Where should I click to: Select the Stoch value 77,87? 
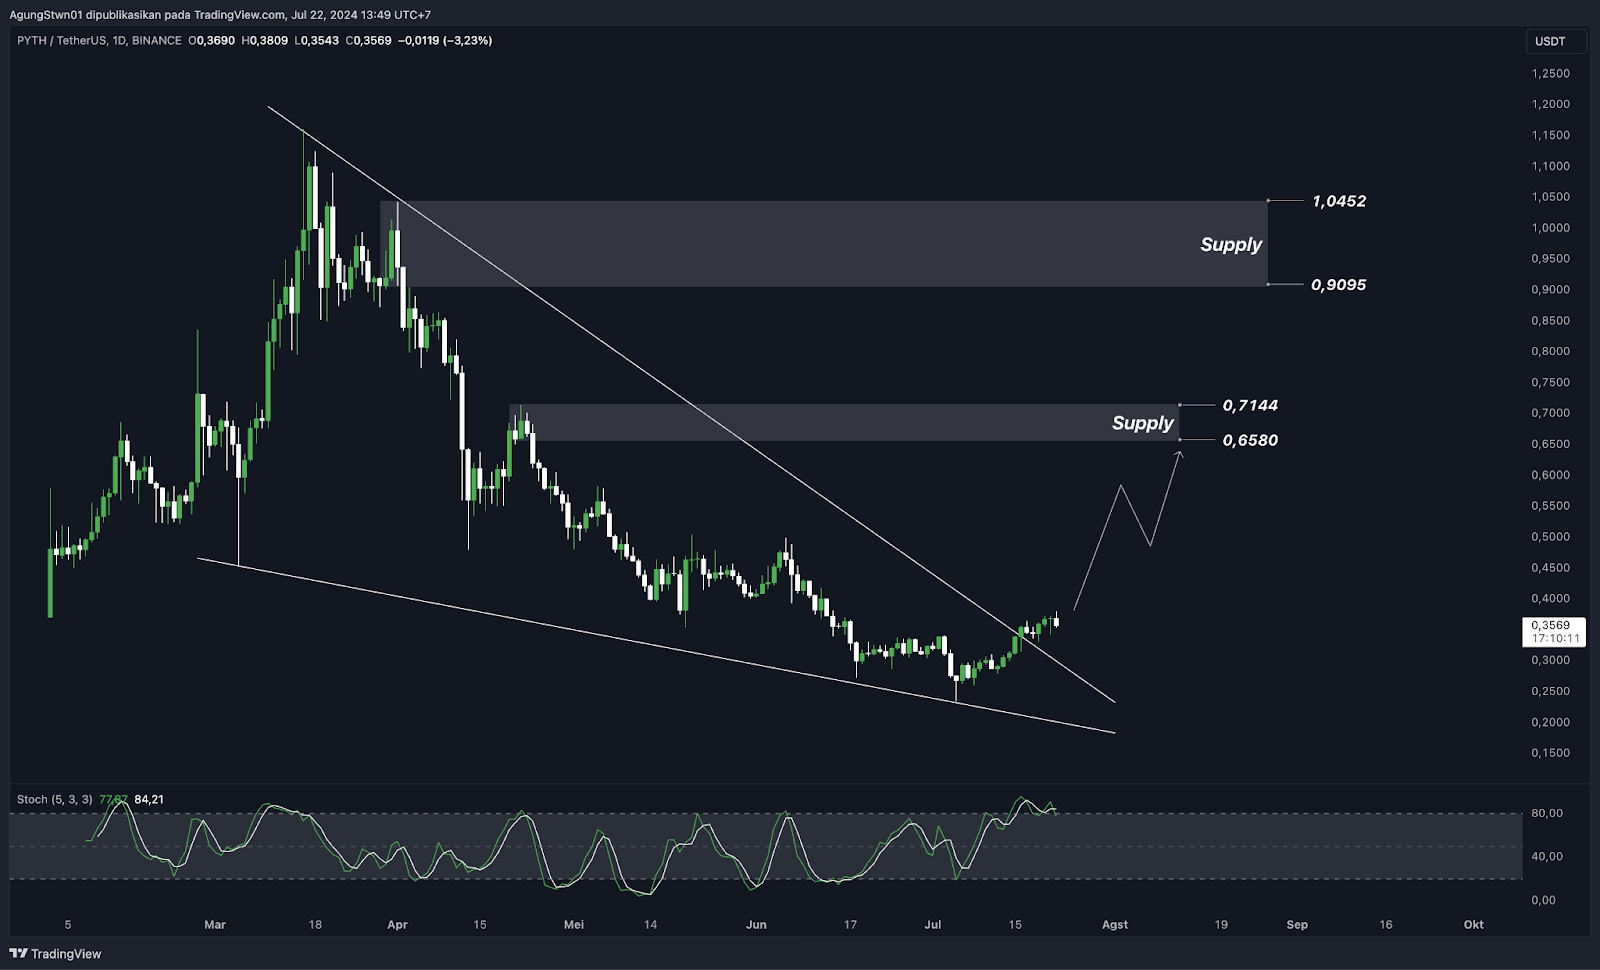[113, 799]
